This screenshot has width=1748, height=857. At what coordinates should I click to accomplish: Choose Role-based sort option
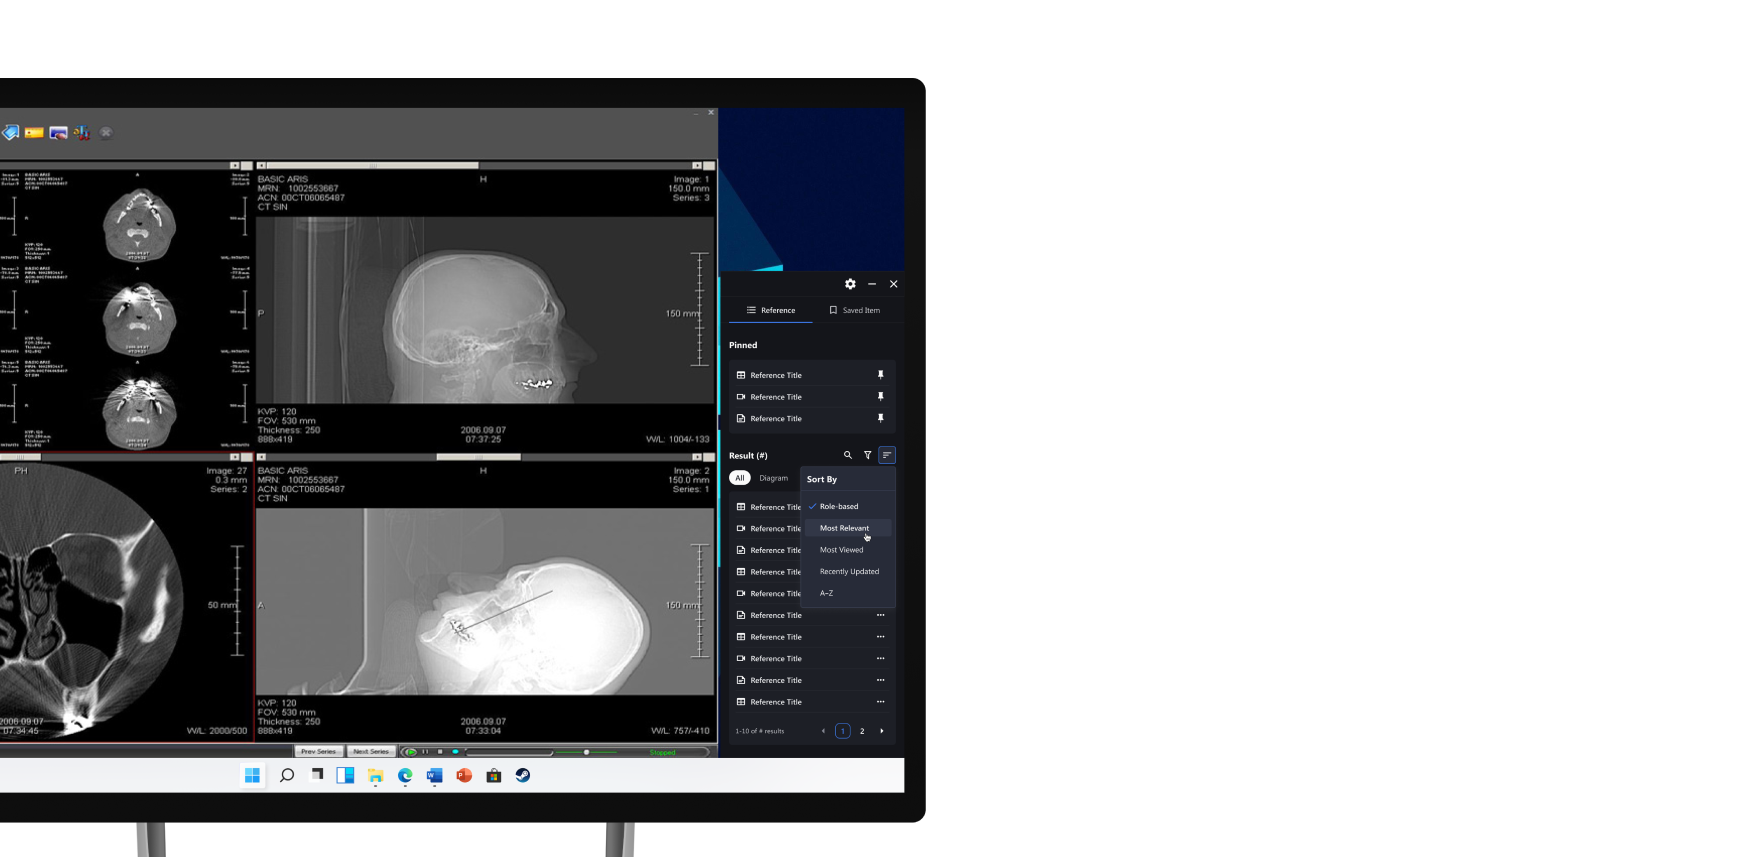coord(848,506)
